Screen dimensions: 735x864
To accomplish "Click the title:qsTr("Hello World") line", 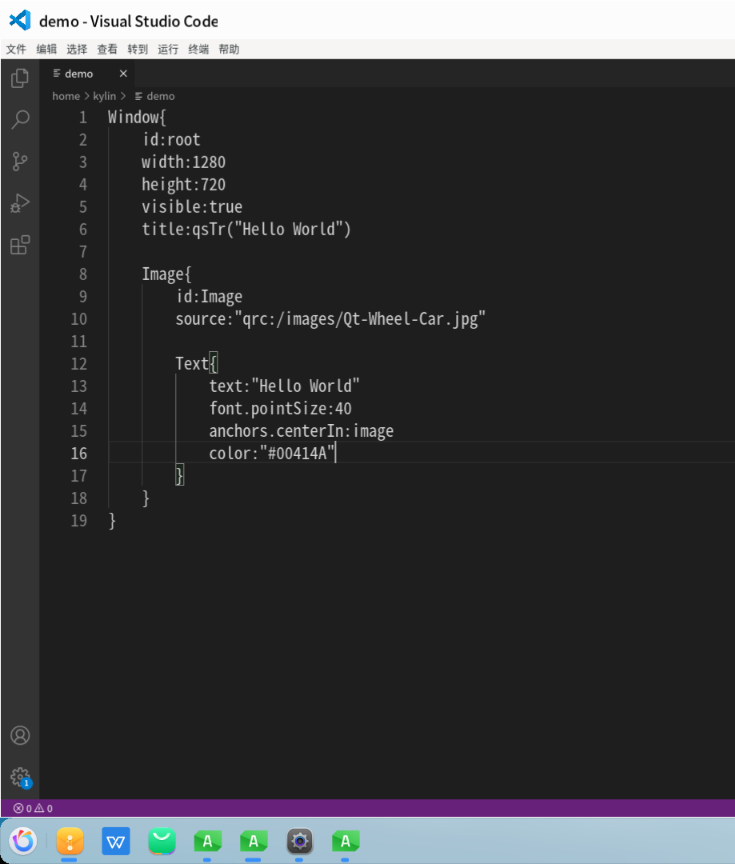I will (x=246, y=229).
